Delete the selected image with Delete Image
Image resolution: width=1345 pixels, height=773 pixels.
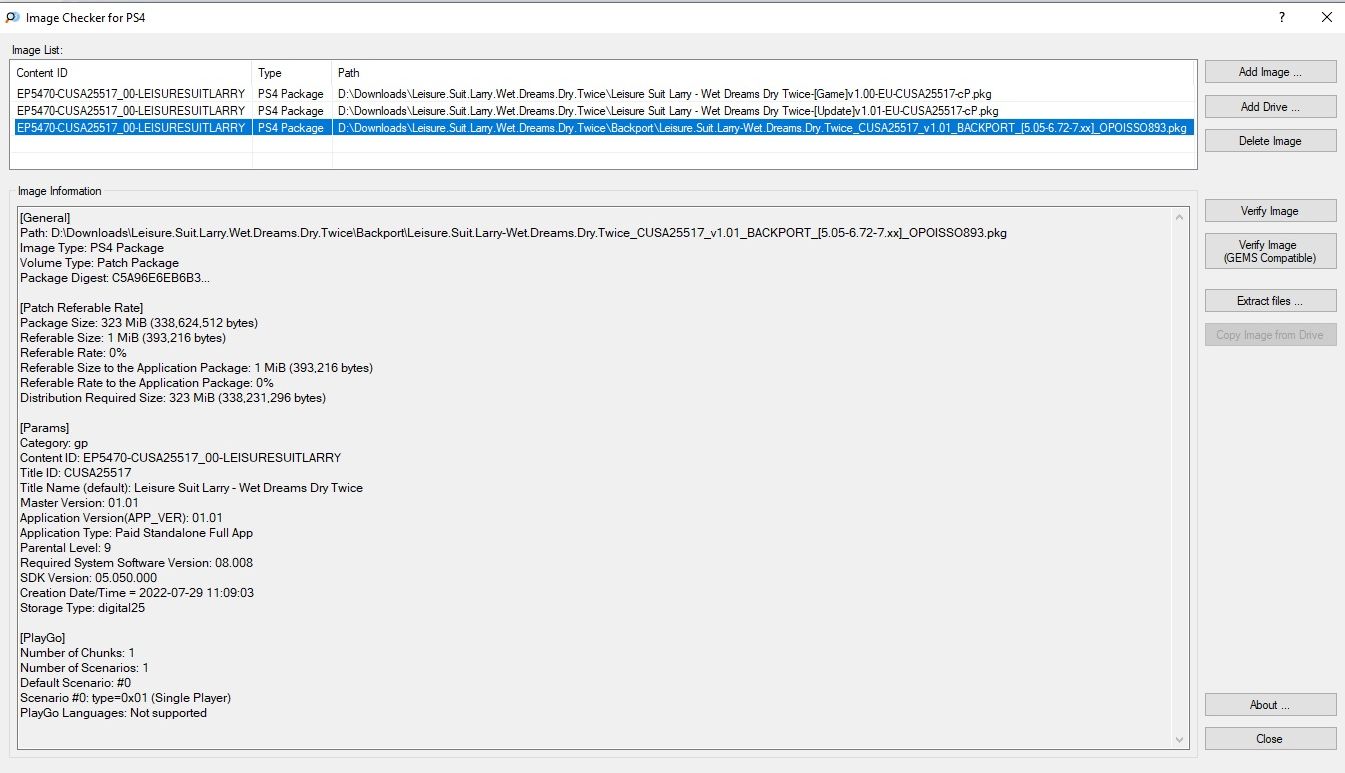pos(1270,141)
